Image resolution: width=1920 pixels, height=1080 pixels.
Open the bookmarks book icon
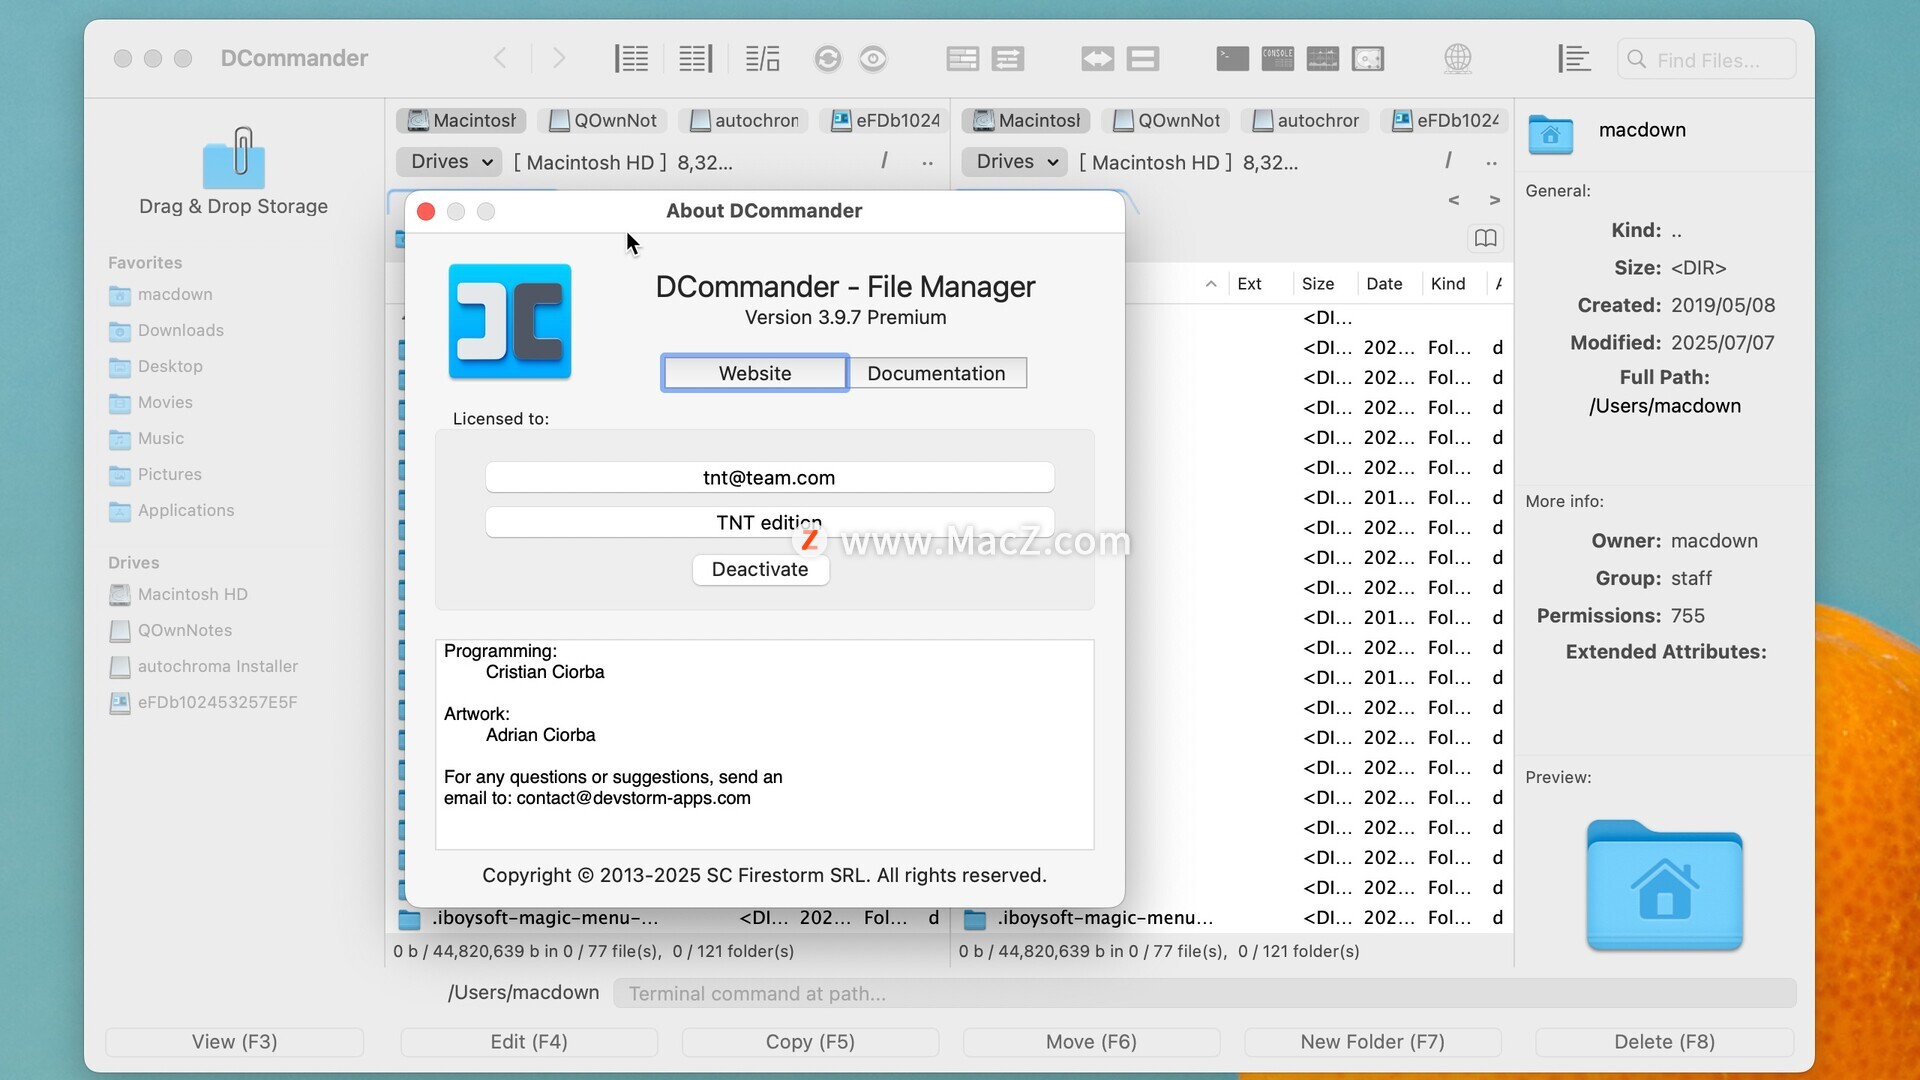point(1485,238)
